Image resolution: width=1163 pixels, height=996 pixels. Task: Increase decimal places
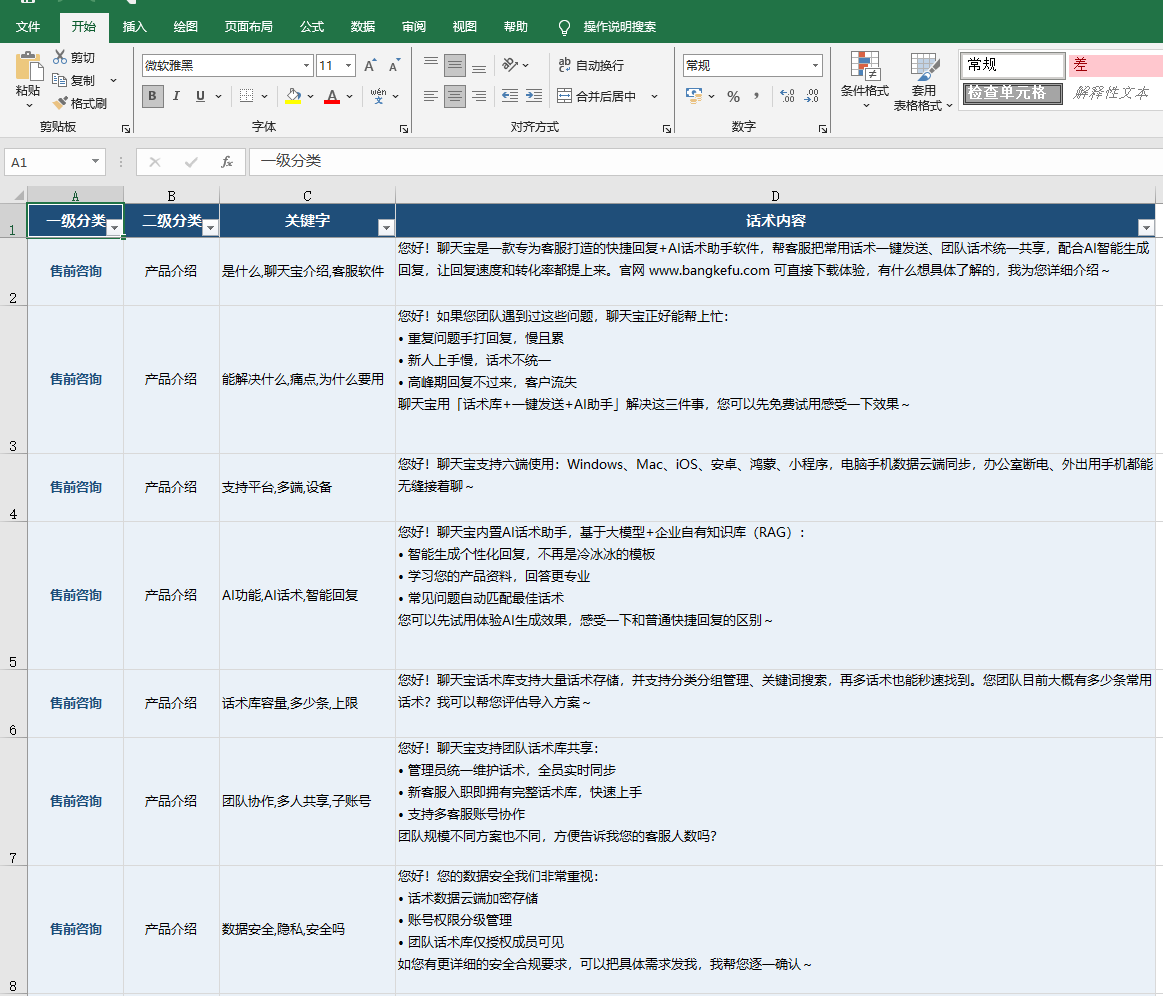(x=788, y=96)
